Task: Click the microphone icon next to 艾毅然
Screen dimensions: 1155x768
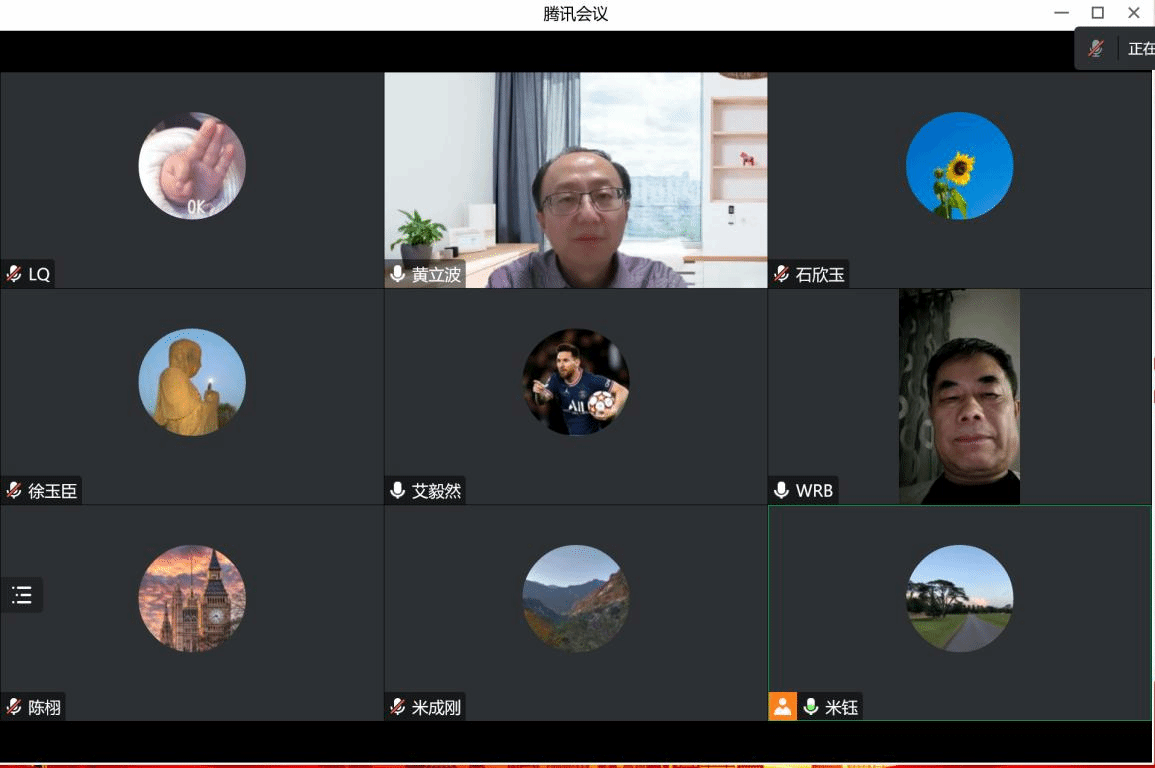Action: 398,491
